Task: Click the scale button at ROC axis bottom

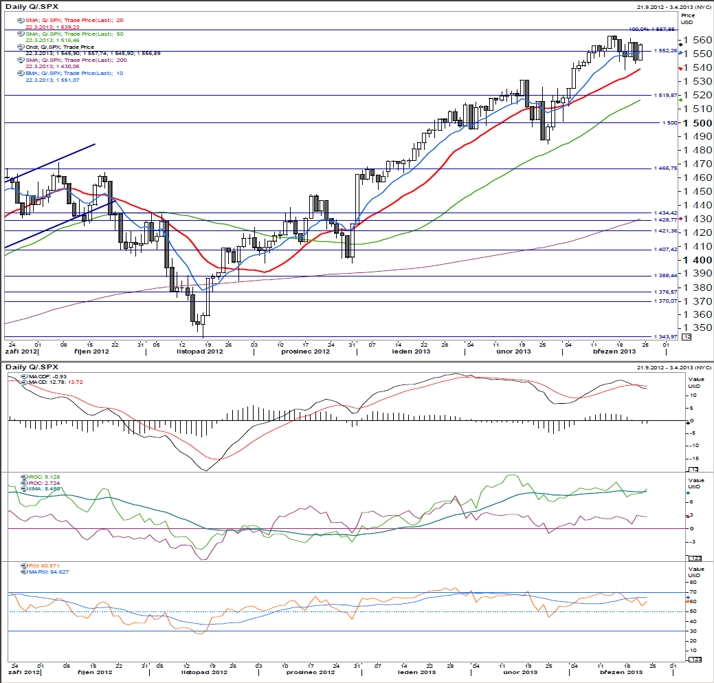Action: click(x=695, y=558)
